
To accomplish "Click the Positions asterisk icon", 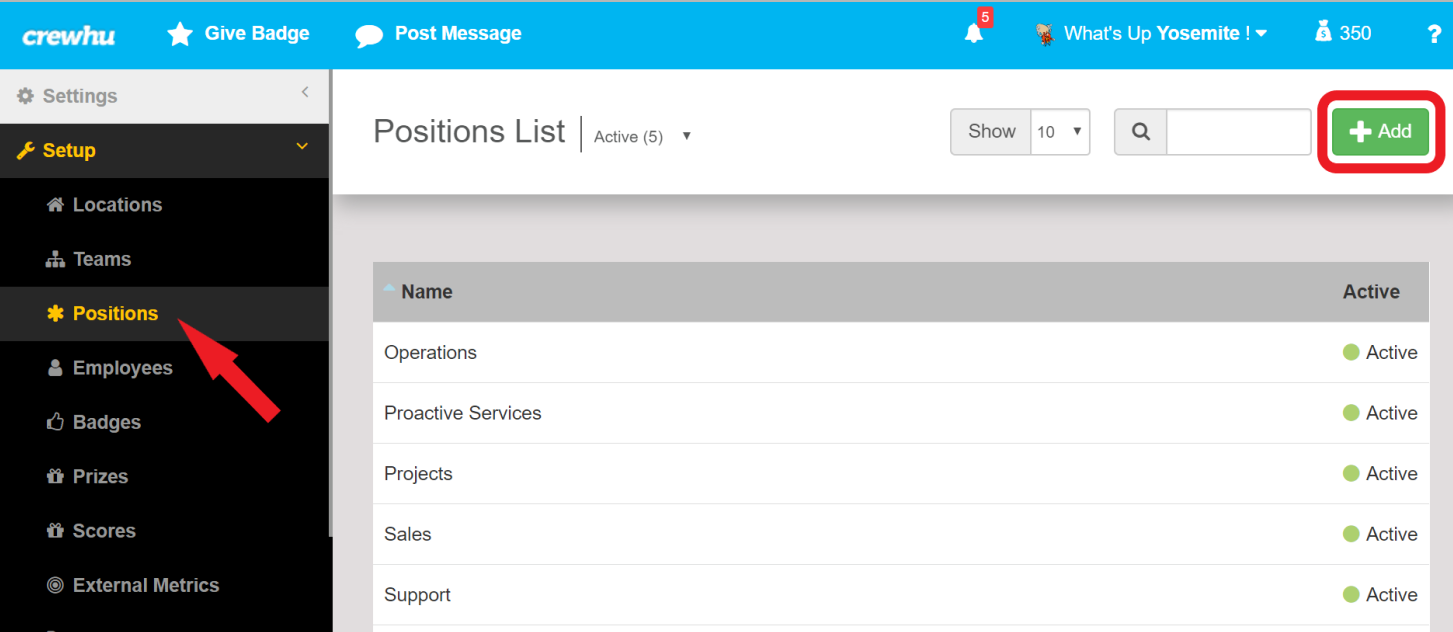I will [x=56, y=313].
